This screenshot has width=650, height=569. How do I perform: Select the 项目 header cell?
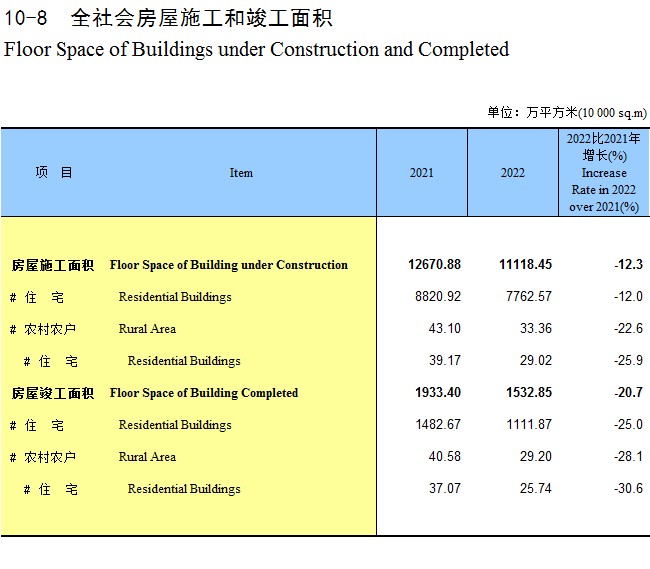coord(54,172)
